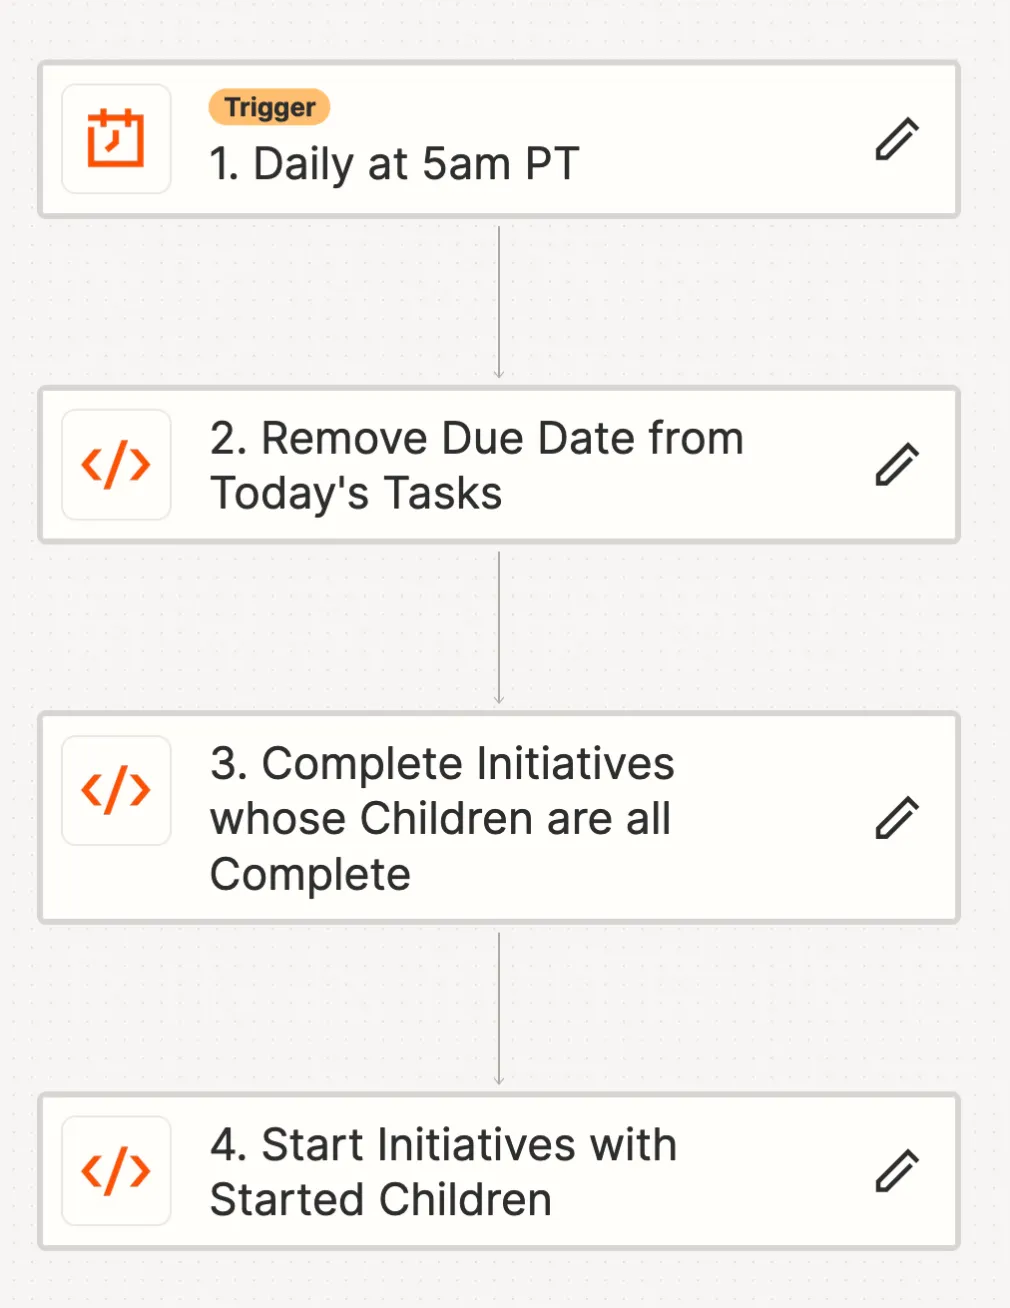Click pencil icon on Complete Initiatives step
1010x1308 pixels.
pos(897,818)
